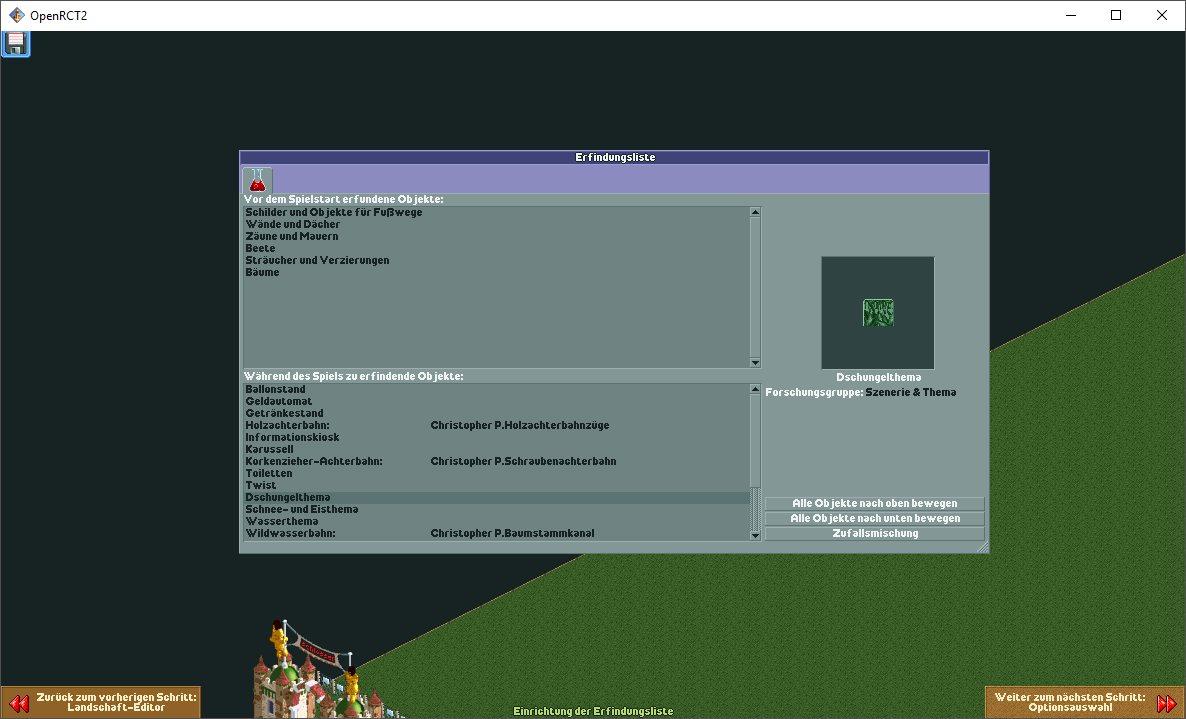
Task: Select Dschungelthema preview thumbnail
Action: tap(877, 312)
